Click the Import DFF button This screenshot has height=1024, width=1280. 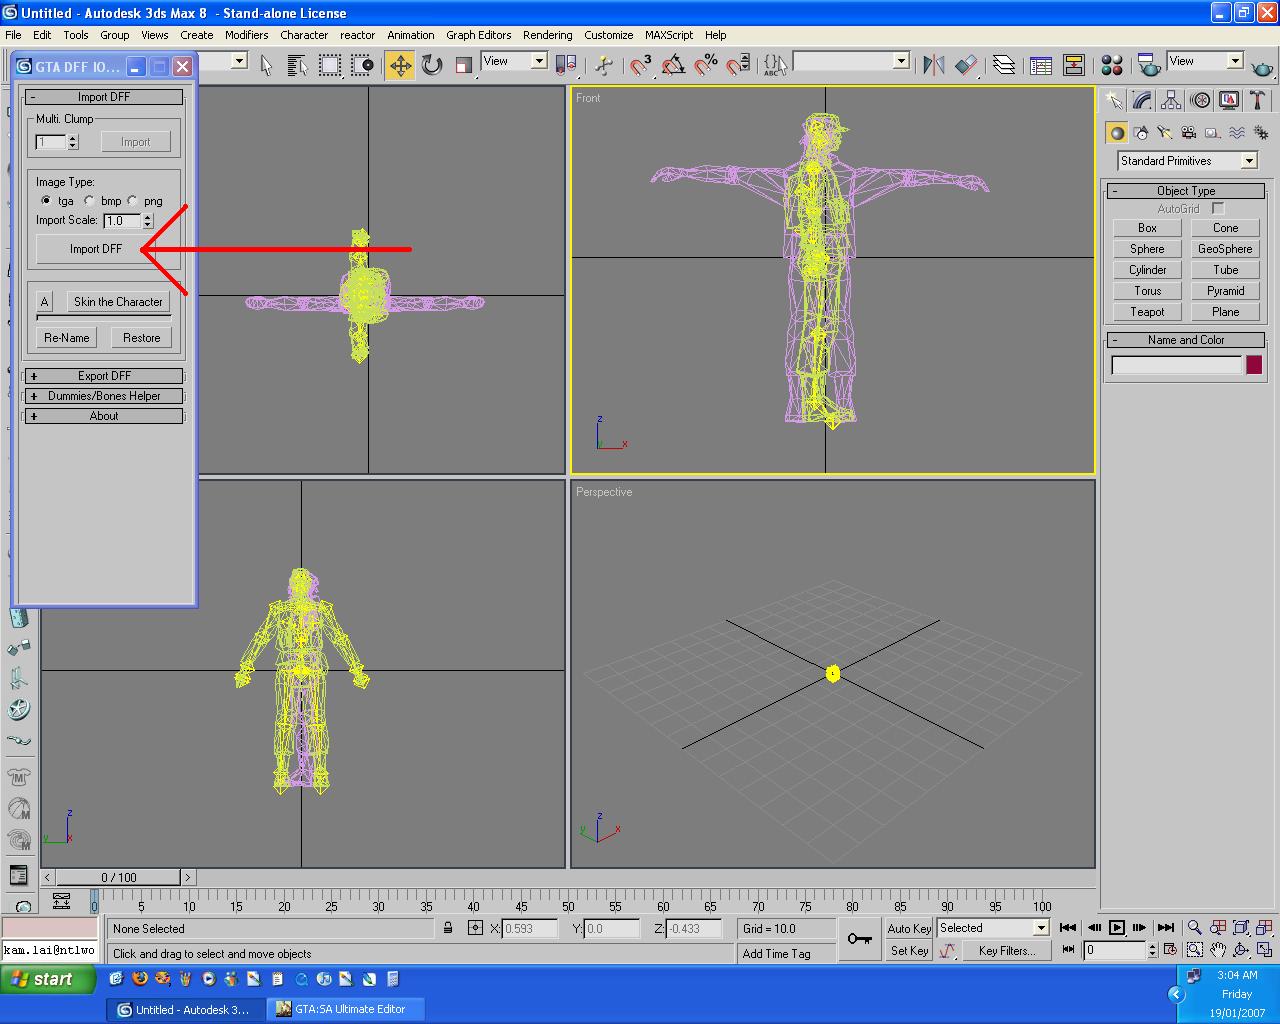pyautogui.click(x=96, y=249)
